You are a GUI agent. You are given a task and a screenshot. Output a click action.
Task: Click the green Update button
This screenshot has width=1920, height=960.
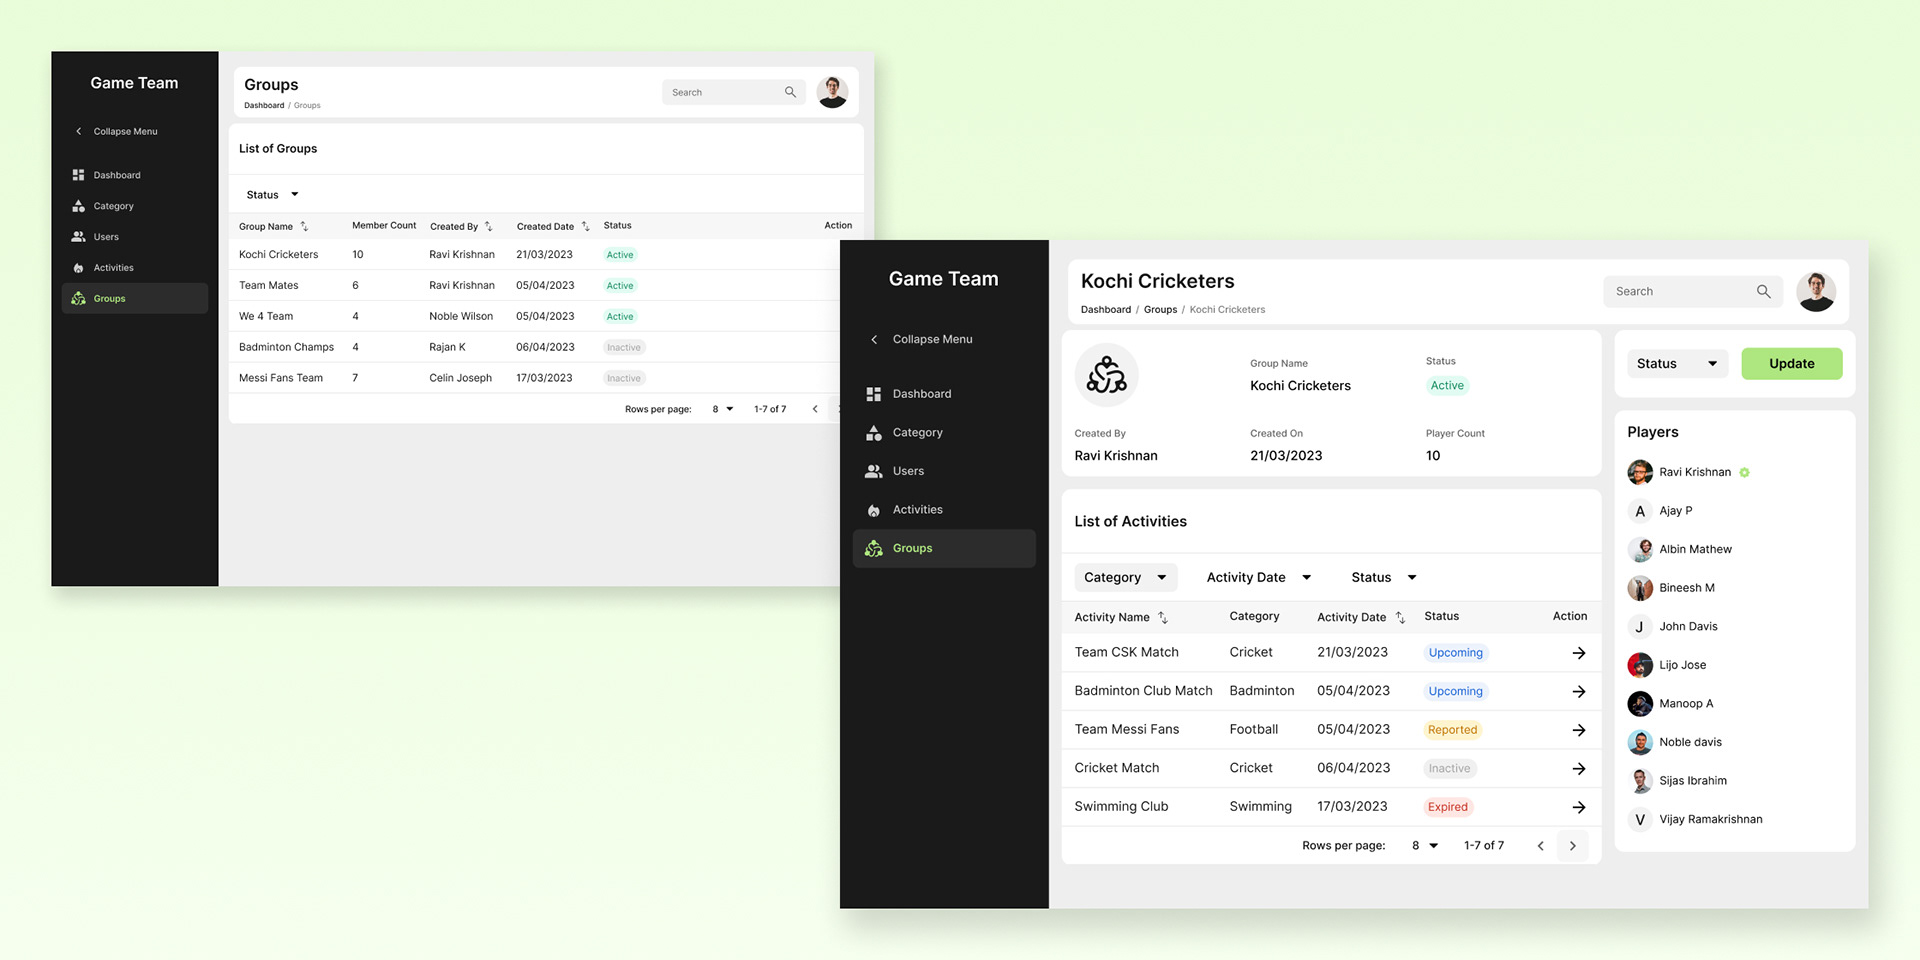[1792, 364]
